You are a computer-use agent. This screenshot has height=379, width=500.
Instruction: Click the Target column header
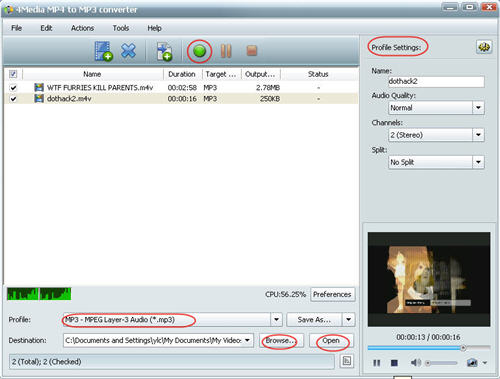coord(221,74)
